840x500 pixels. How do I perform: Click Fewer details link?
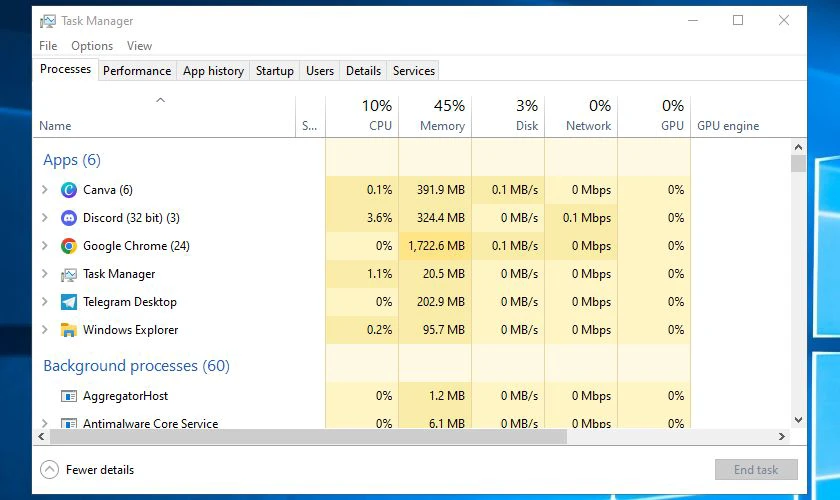coord(100,470)
